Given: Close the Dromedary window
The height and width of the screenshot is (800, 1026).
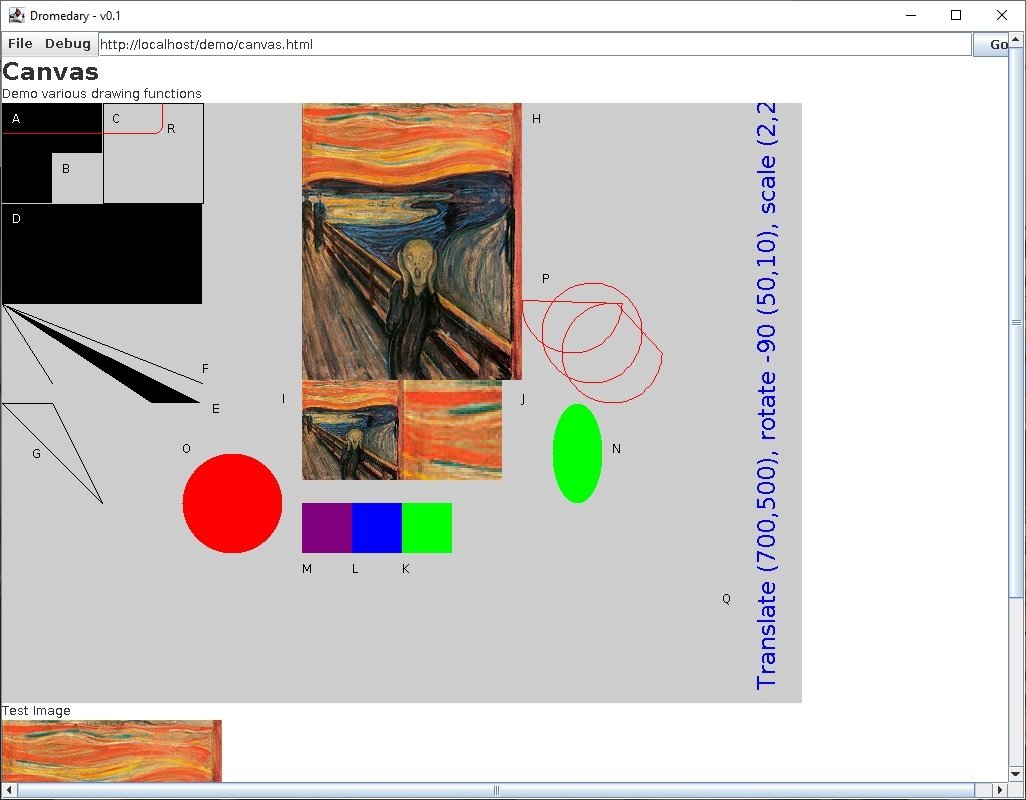Looking at the screenshot, I should 1002,15.
